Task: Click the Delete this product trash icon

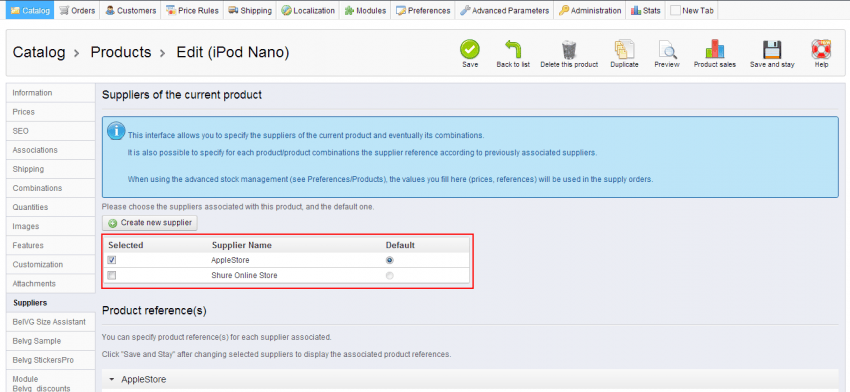Action: [x=569, y=49]
